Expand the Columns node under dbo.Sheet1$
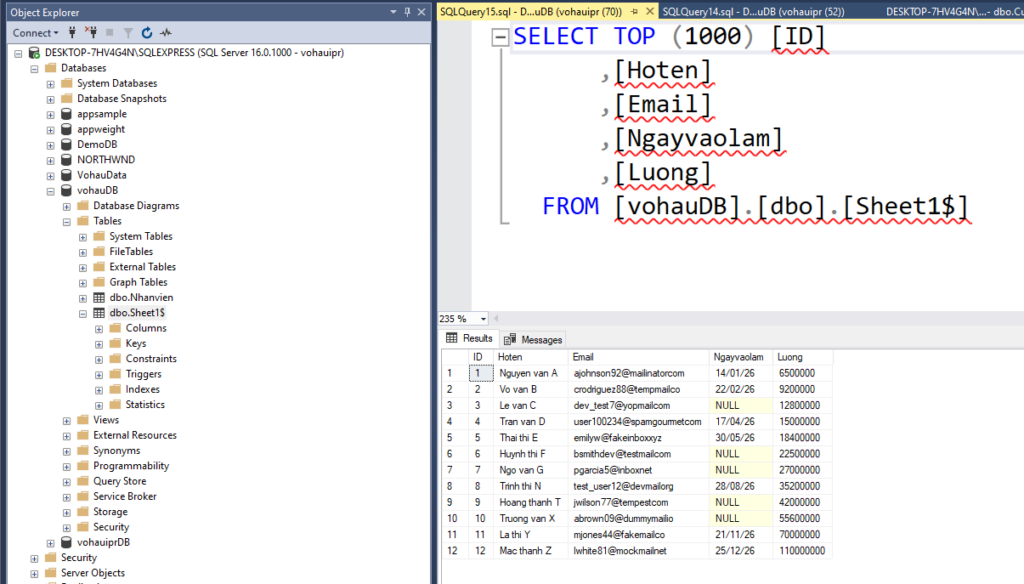This screenshot has height=584, width=1024. click(99, 329)
